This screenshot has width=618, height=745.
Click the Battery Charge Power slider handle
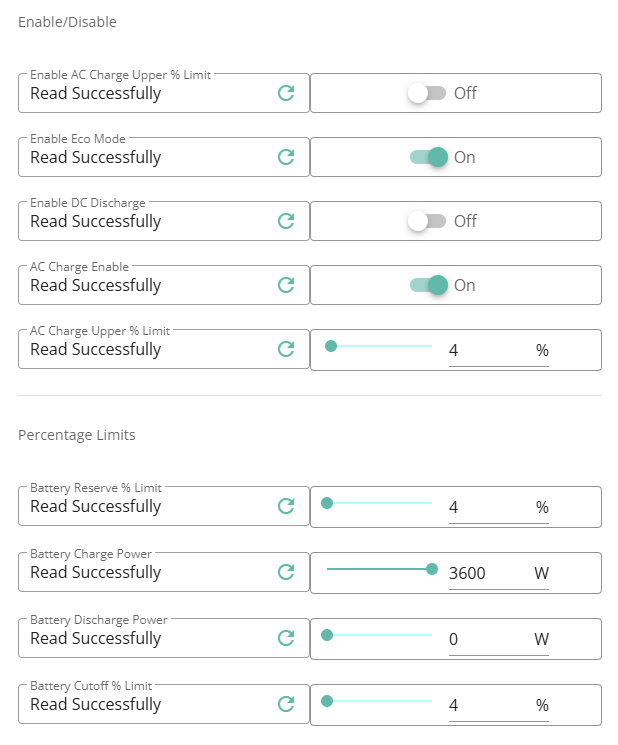point(432,569)
